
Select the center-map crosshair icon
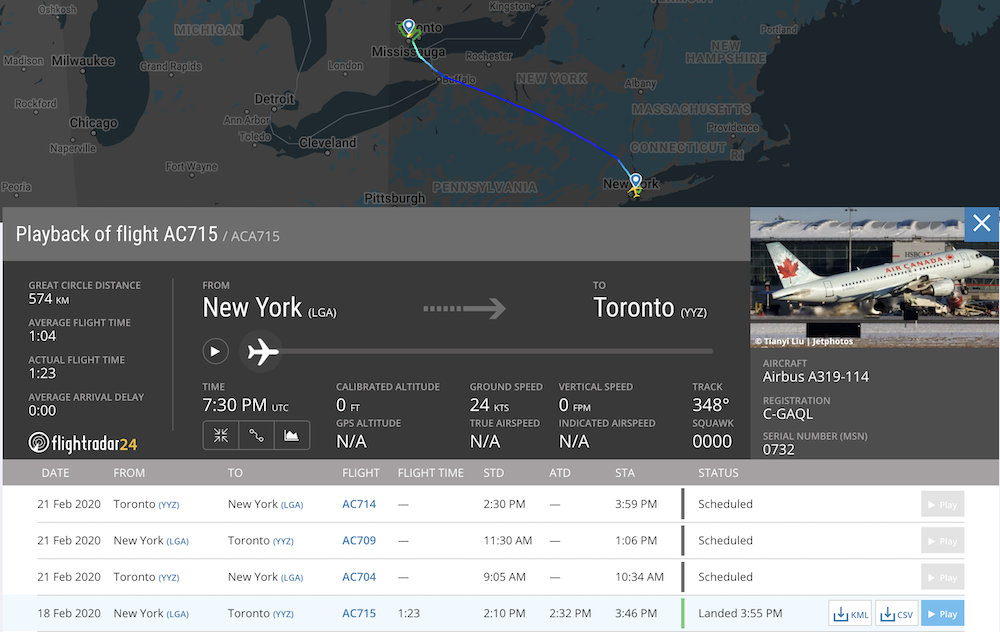pyautogui.click(x=221, y=435)
